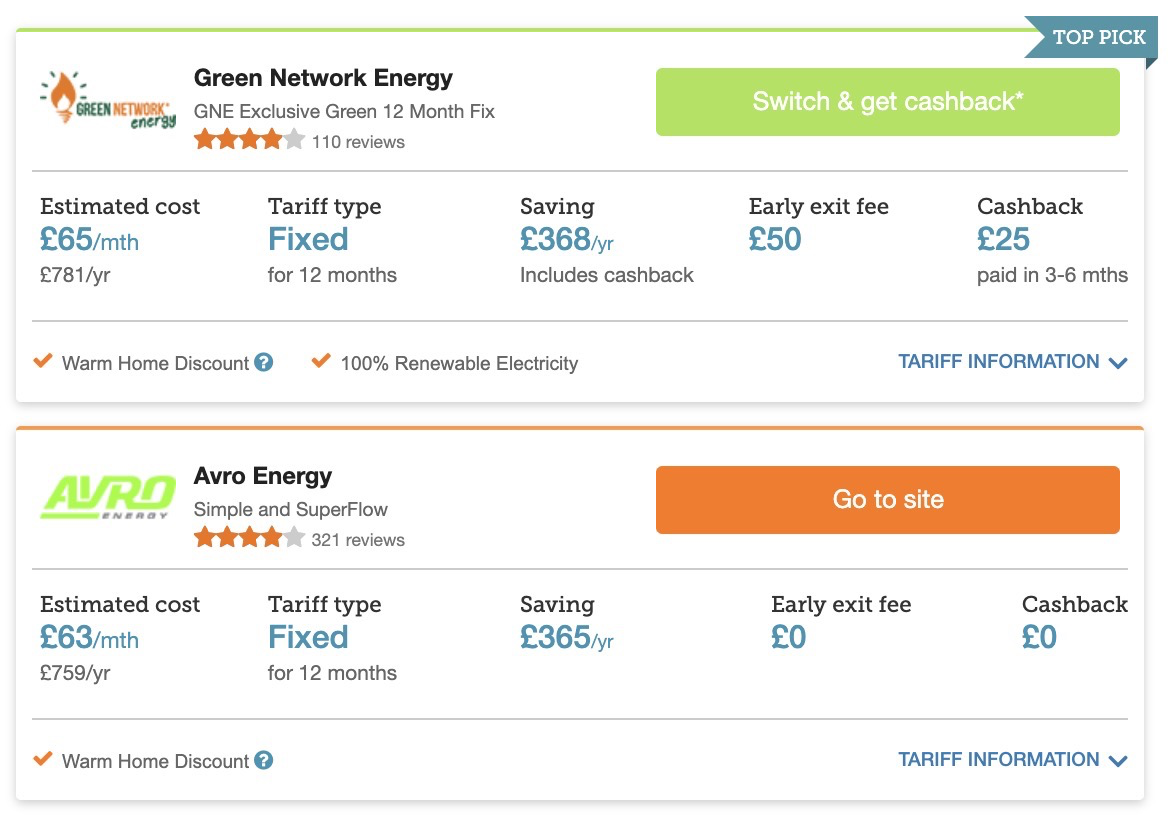
Task: Click Warm Home Discount help icon, Avro
Action: 264,761
